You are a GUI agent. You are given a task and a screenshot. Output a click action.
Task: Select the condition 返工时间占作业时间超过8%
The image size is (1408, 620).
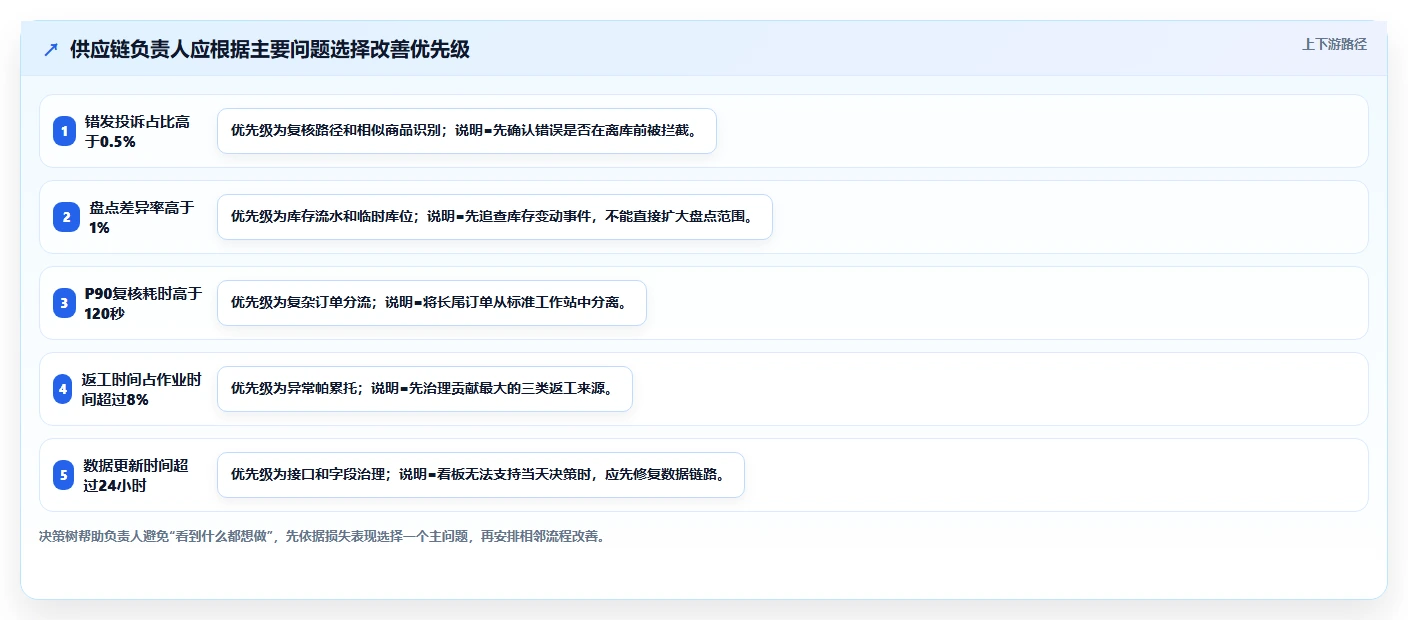[x=141, y=389]
